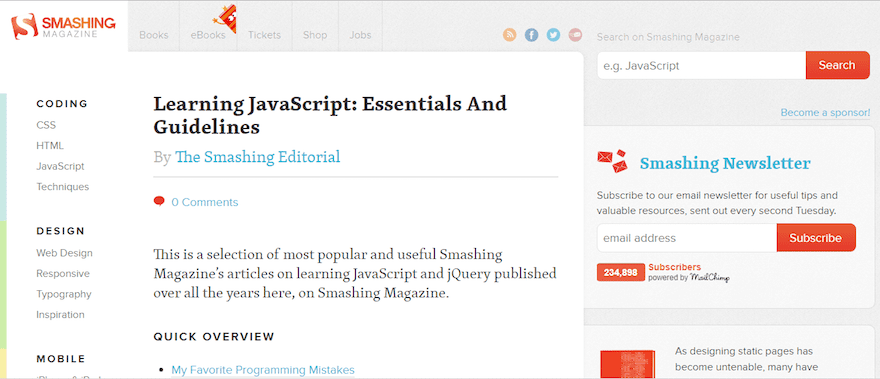Click the red comment bubble icon

[x=159, y=201]
